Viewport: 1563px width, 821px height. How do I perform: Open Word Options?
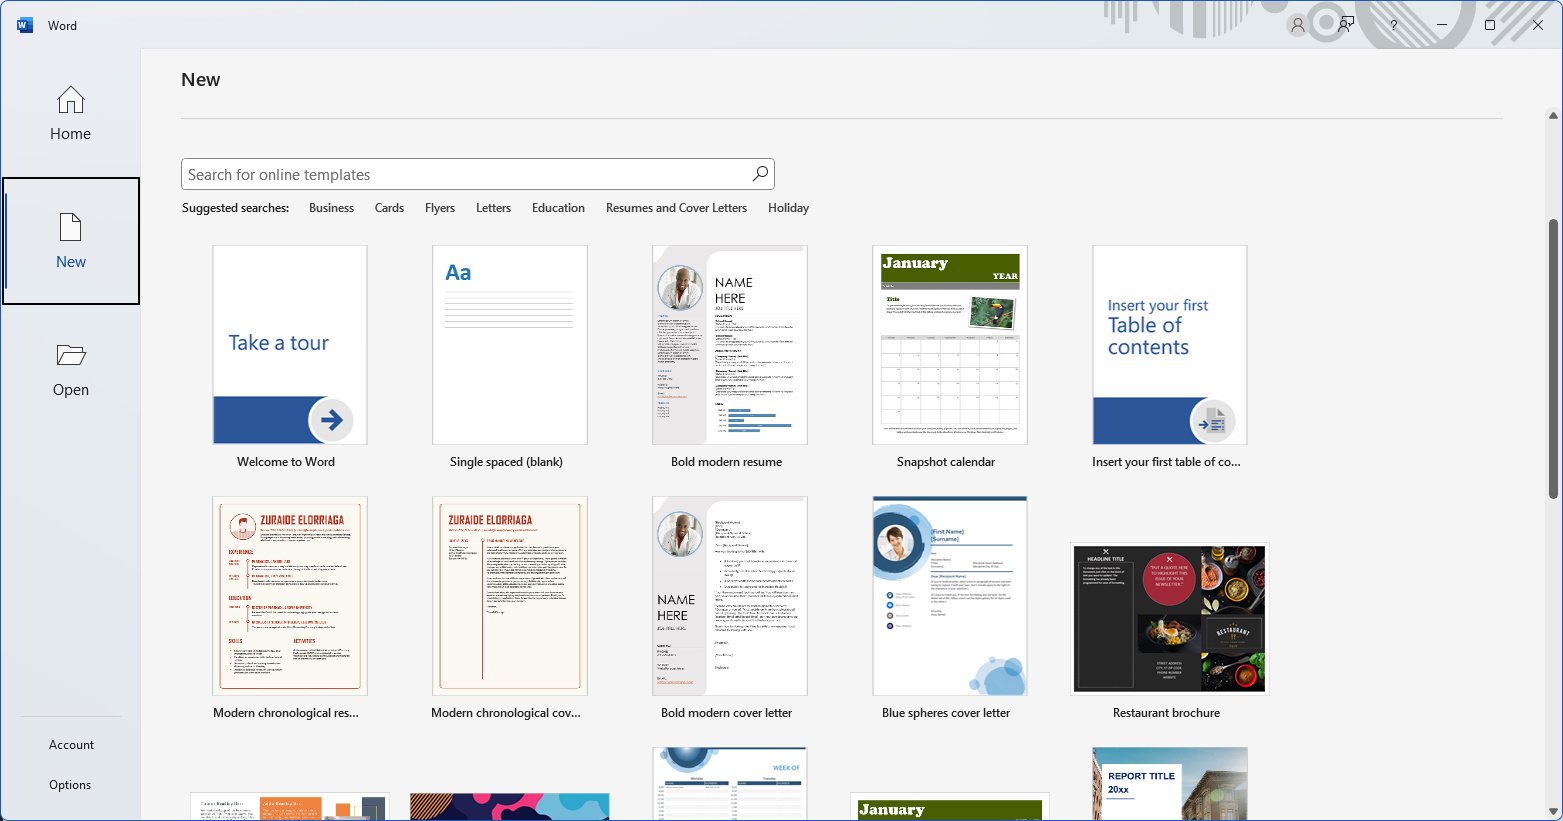[x=70, y=784]
